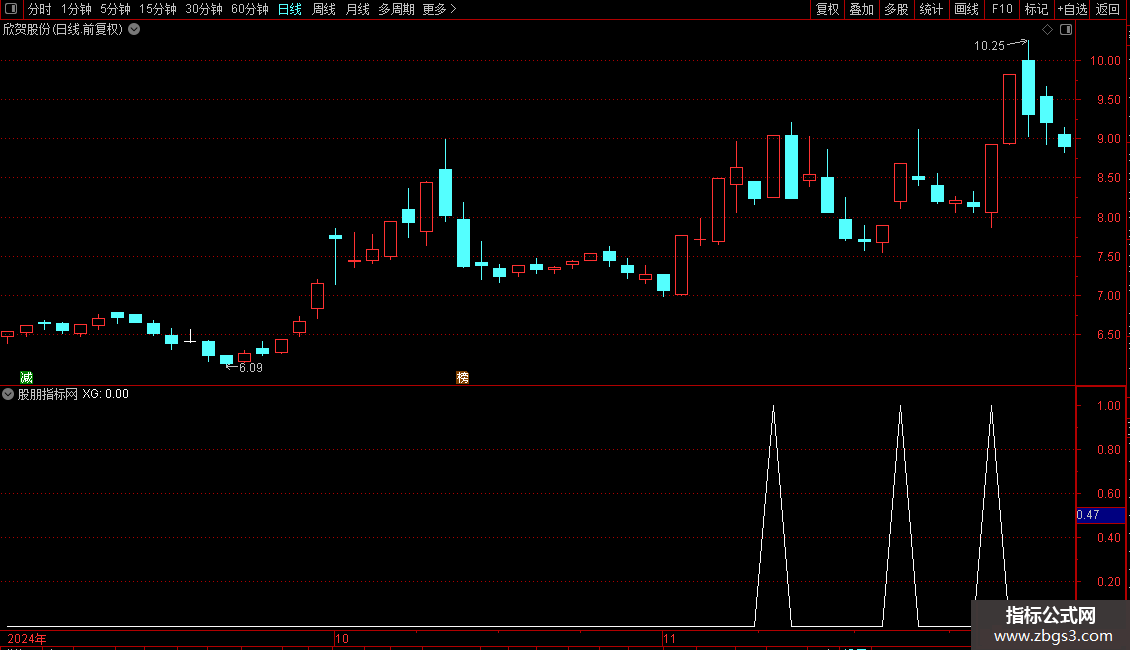The image size is (1130, 650).
Task: Click the 10.25 high price label
Action: (989, 46)
